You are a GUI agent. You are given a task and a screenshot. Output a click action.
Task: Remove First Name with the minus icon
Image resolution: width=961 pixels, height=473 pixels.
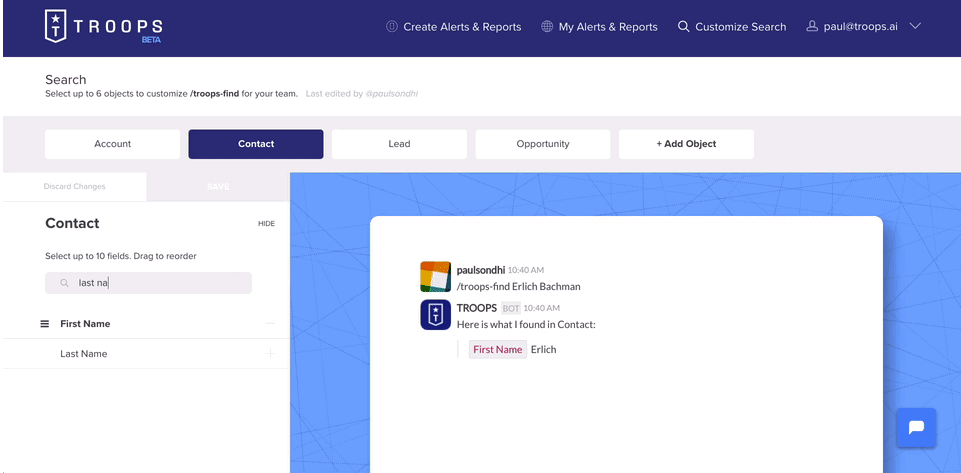(270, 324)
